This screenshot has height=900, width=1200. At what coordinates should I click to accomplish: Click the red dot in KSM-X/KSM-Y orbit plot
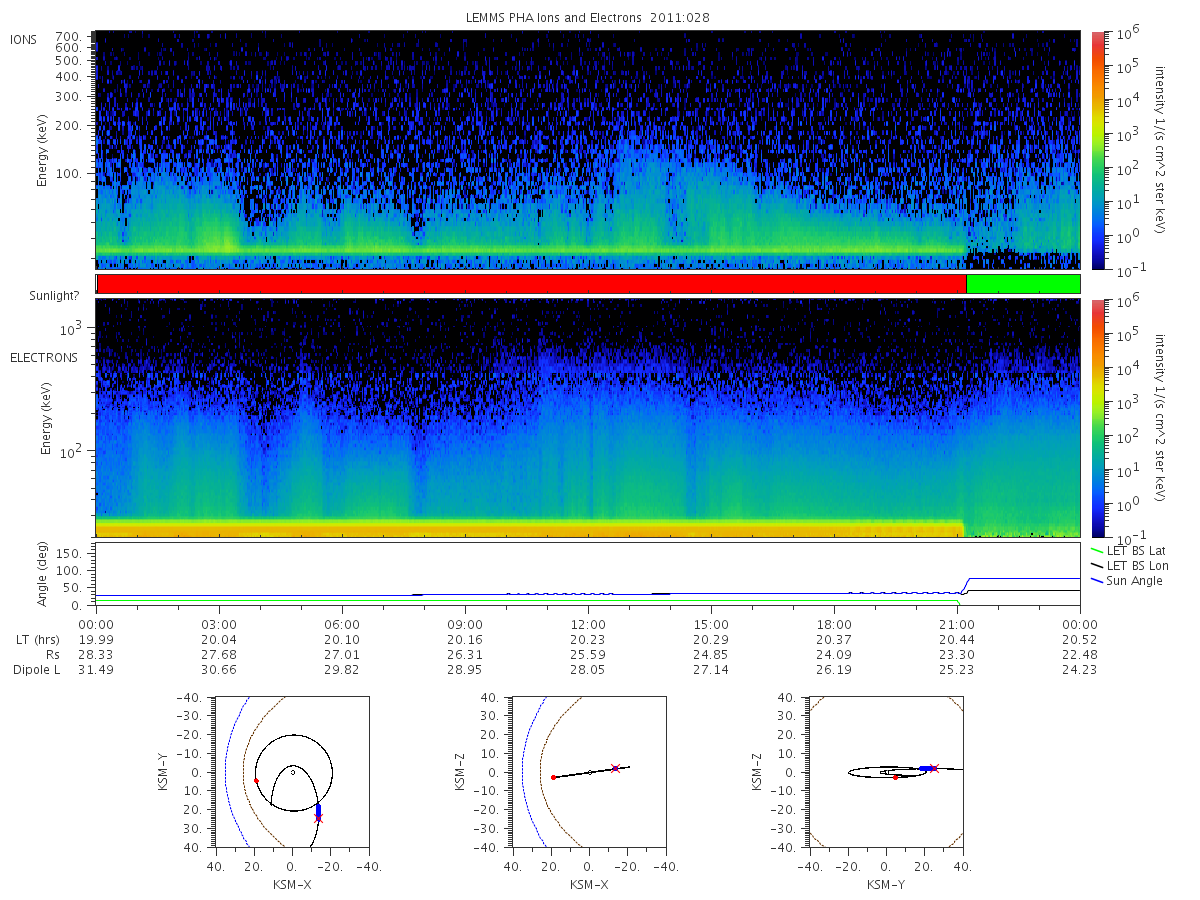pyautogui.click(x=256, y=780)
